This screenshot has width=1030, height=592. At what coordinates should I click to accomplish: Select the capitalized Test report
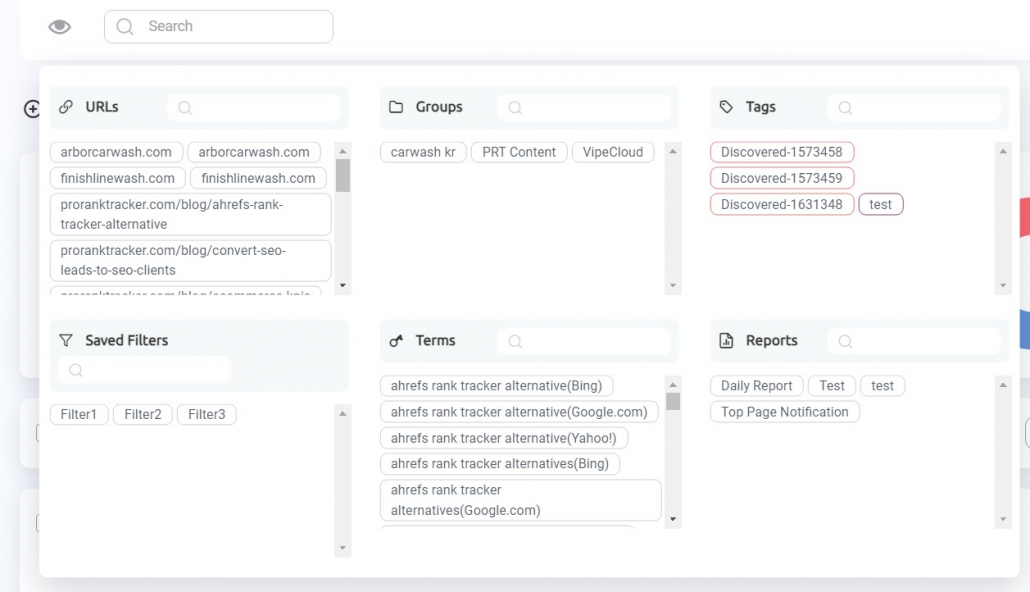point(832,386)
